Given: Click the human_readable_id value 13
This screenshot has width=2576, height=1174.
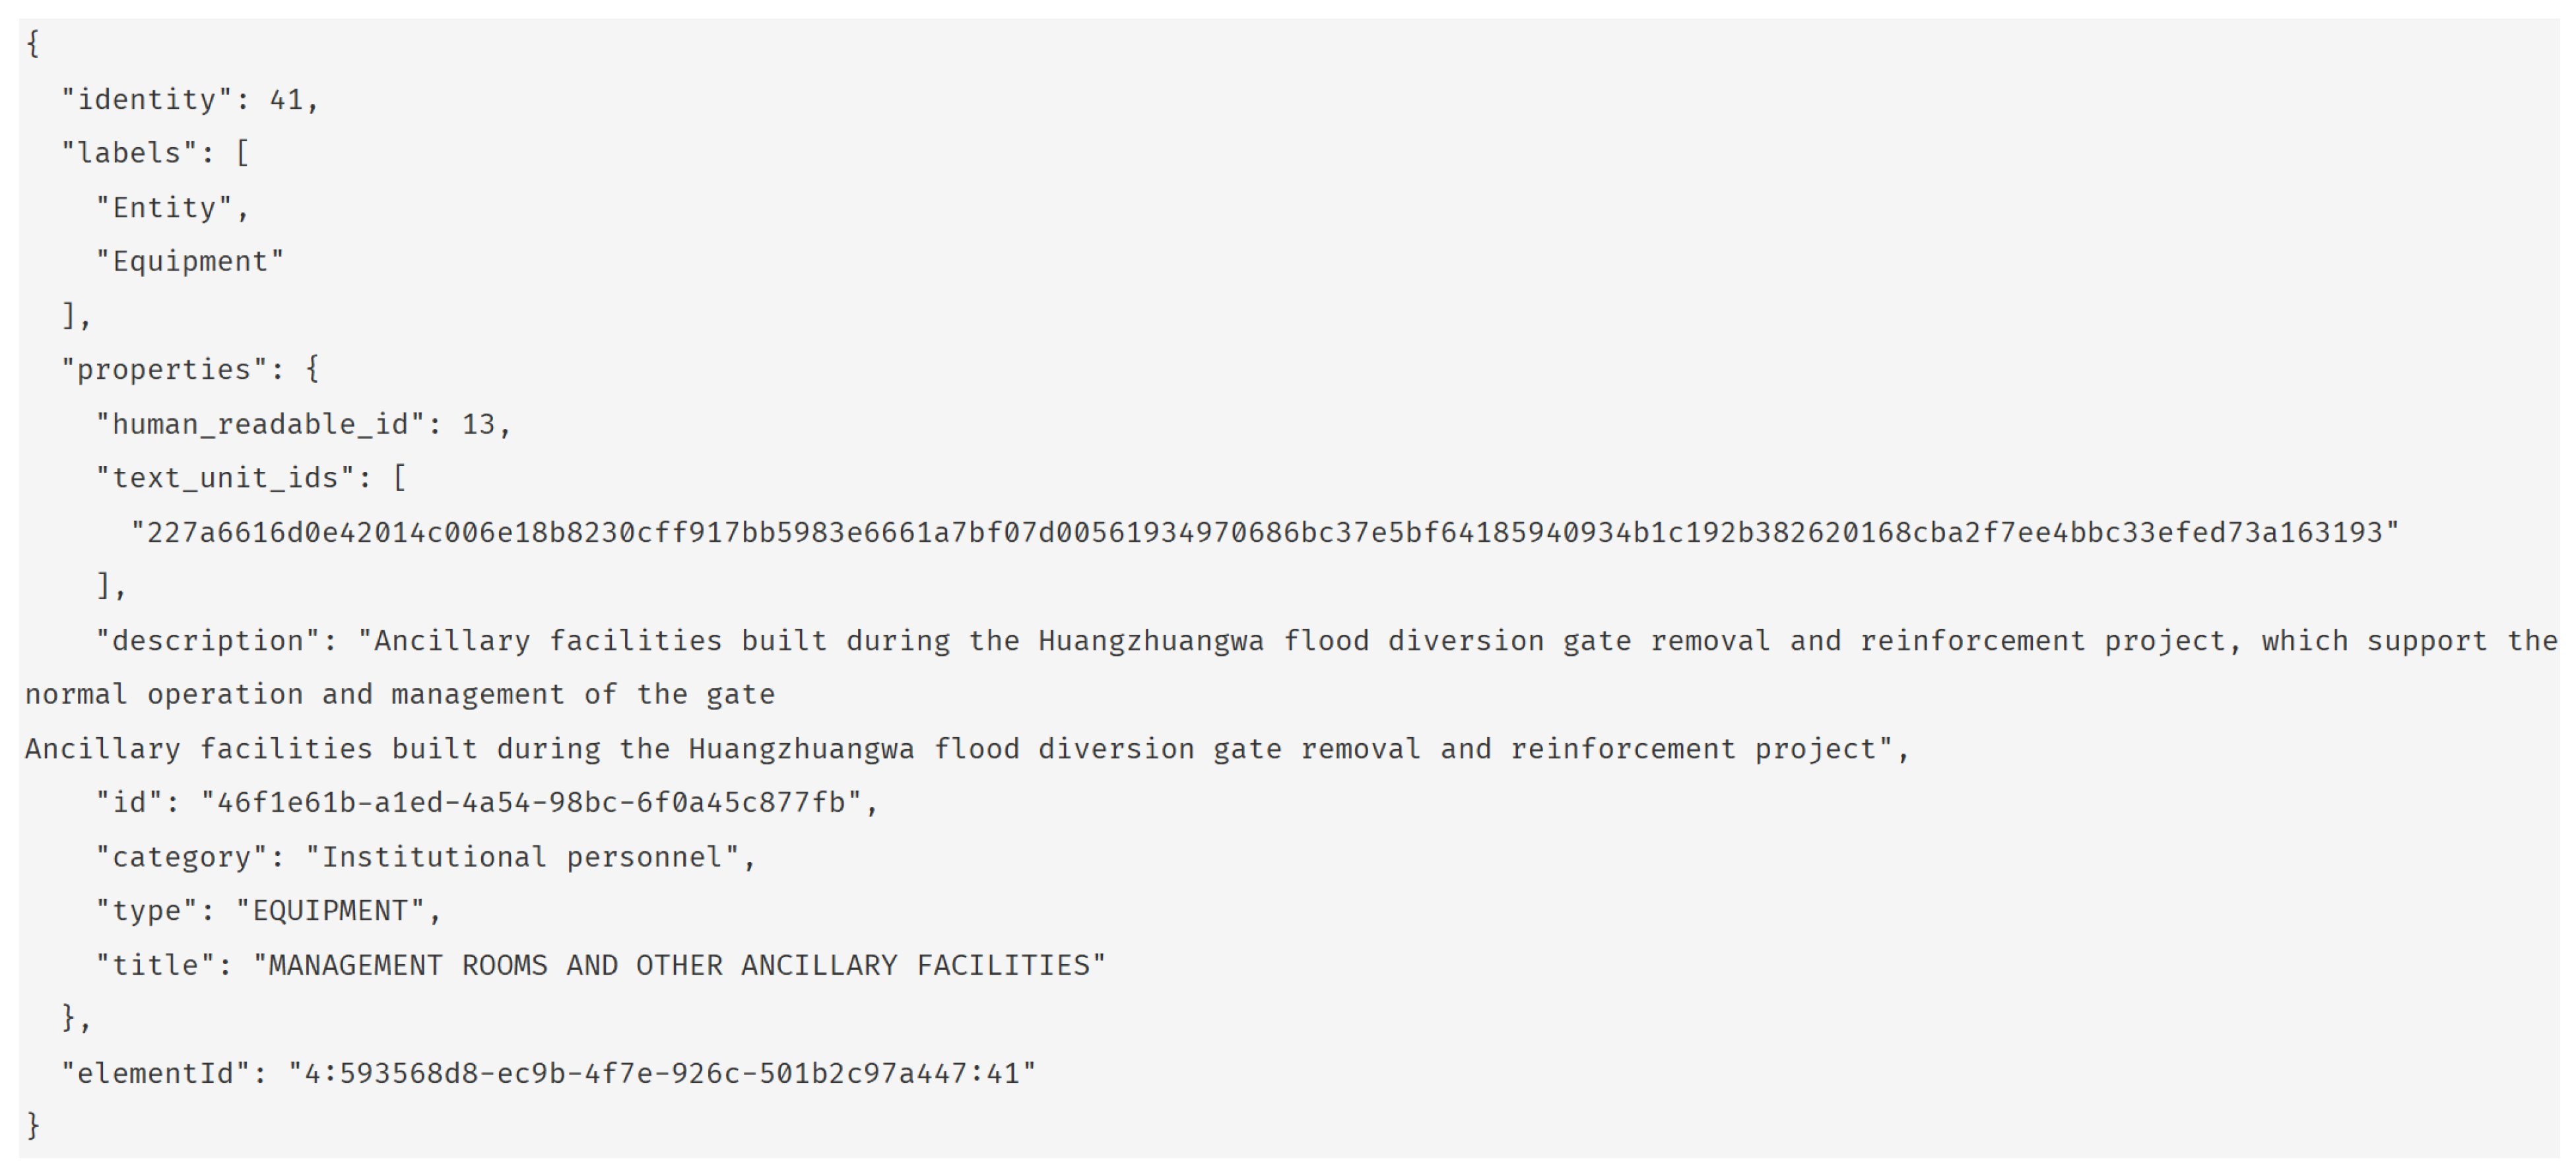Looking at the screenshot, I should point(478,425).
